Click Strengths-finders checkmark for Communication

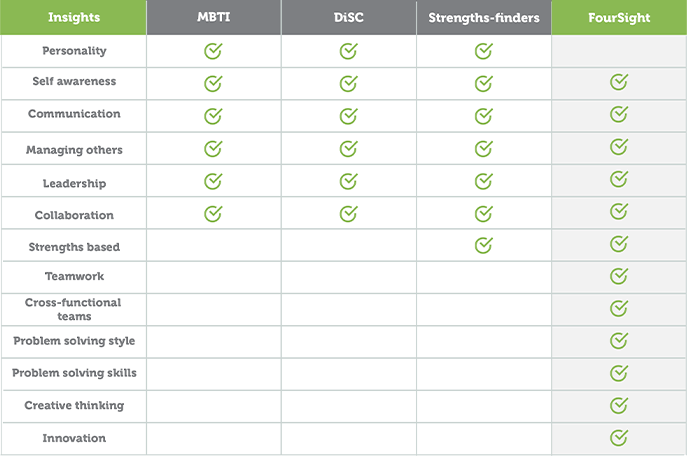coord(484,116)
